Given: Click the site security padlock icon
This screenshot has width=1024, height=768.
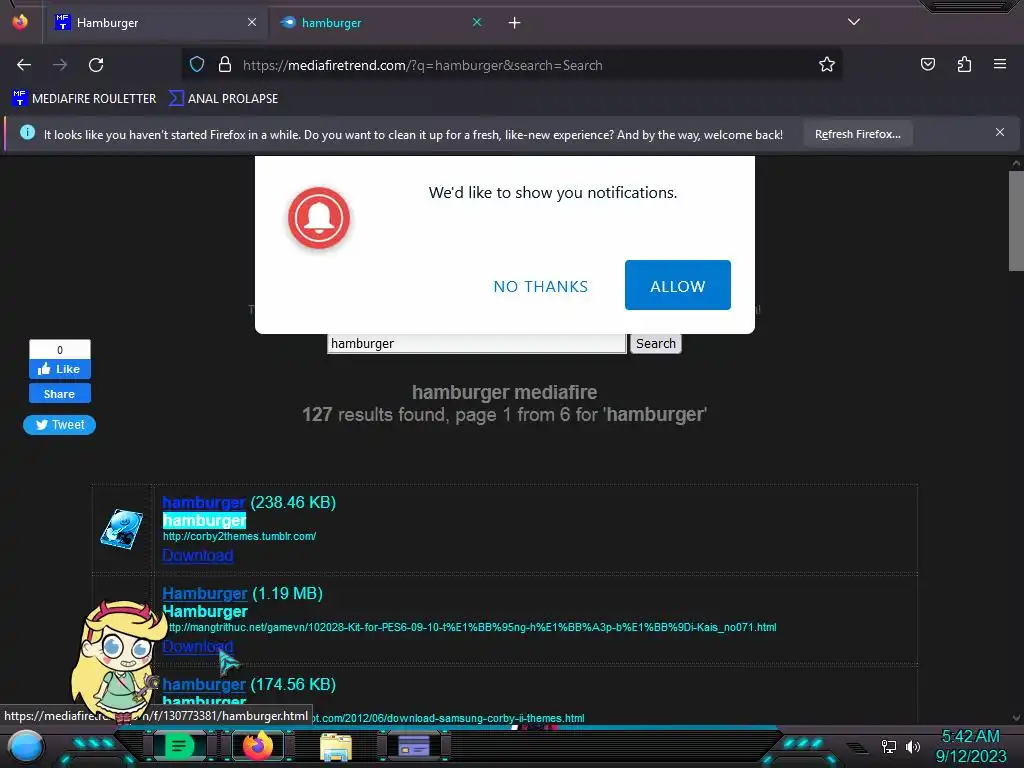Looking at the screenshot, I should click(x=225, y=65).
